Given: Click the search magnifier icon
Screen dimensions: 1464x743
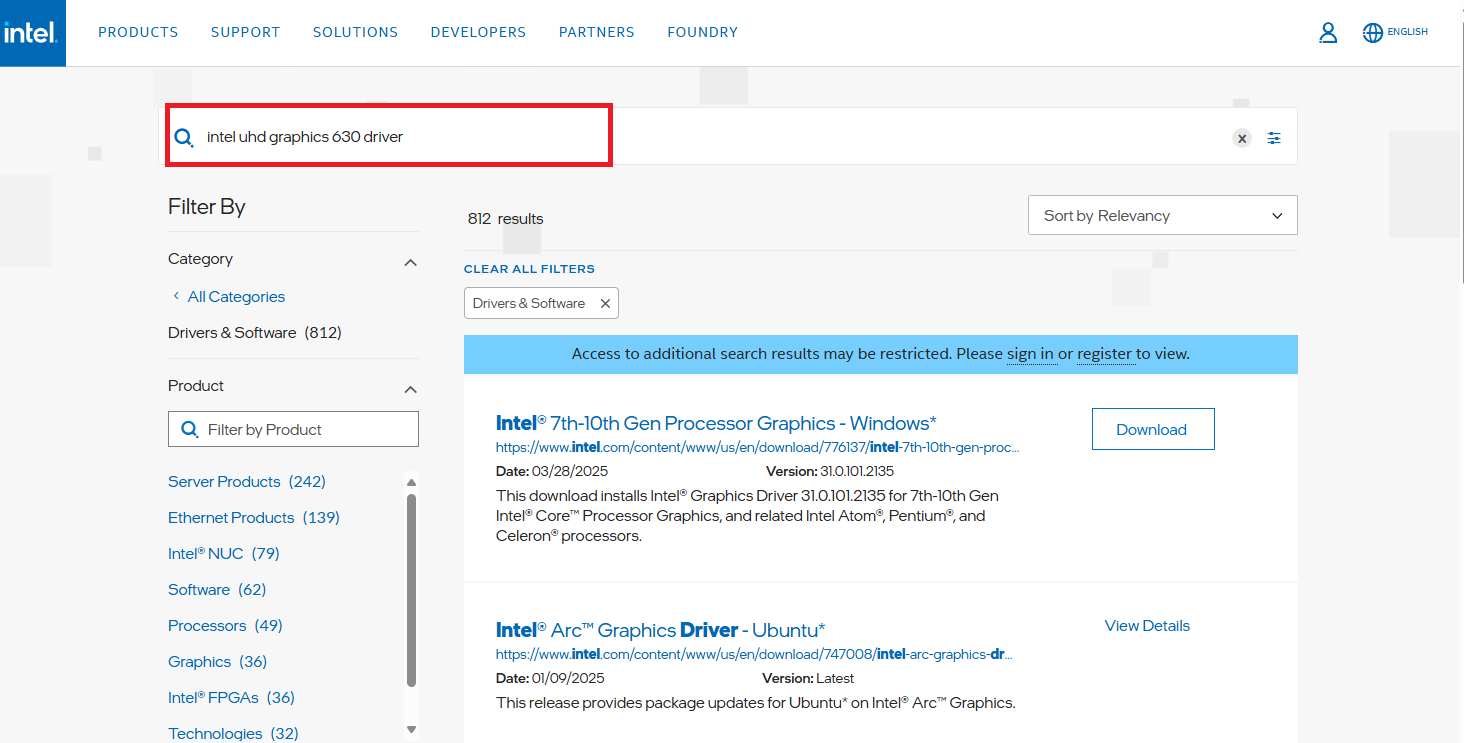Looking at the screenshot, I should click(184, 138).
